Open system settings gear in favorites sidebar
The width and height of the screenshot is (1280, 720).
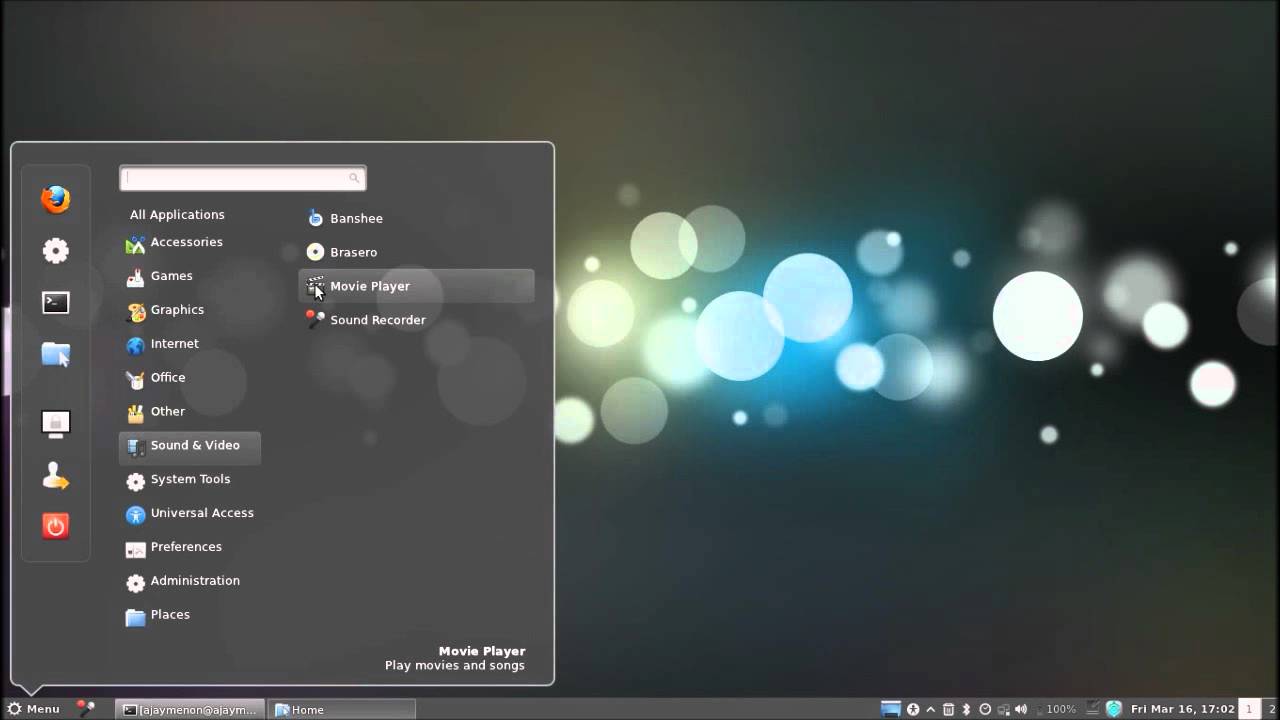click(56, 250)
